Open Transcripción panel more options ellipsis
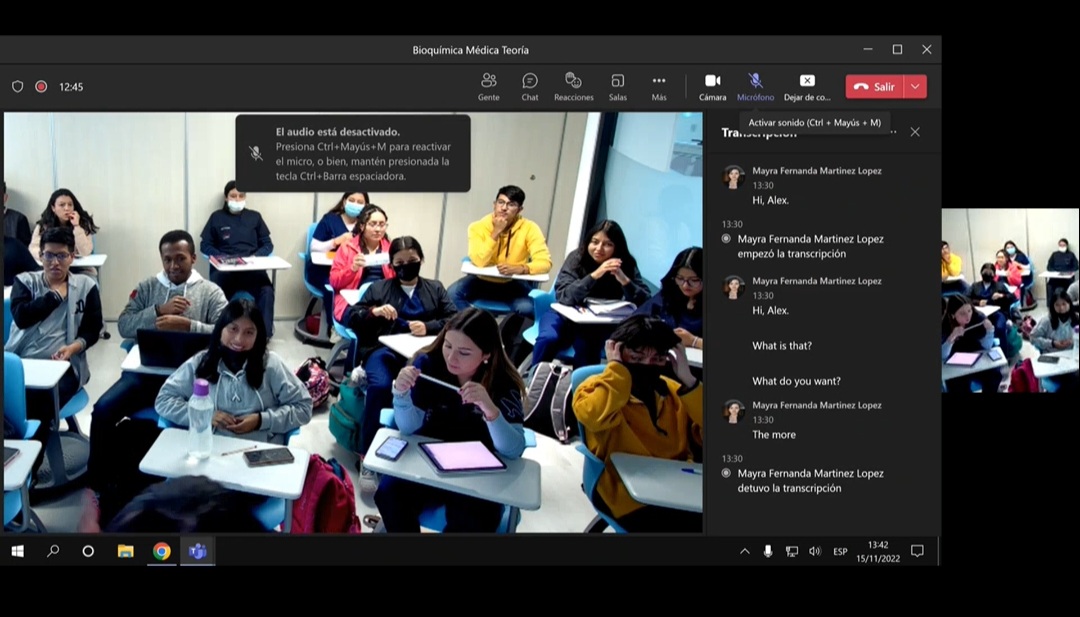The height and width of the screenshot is (617, 1080). tap(893, 132)
